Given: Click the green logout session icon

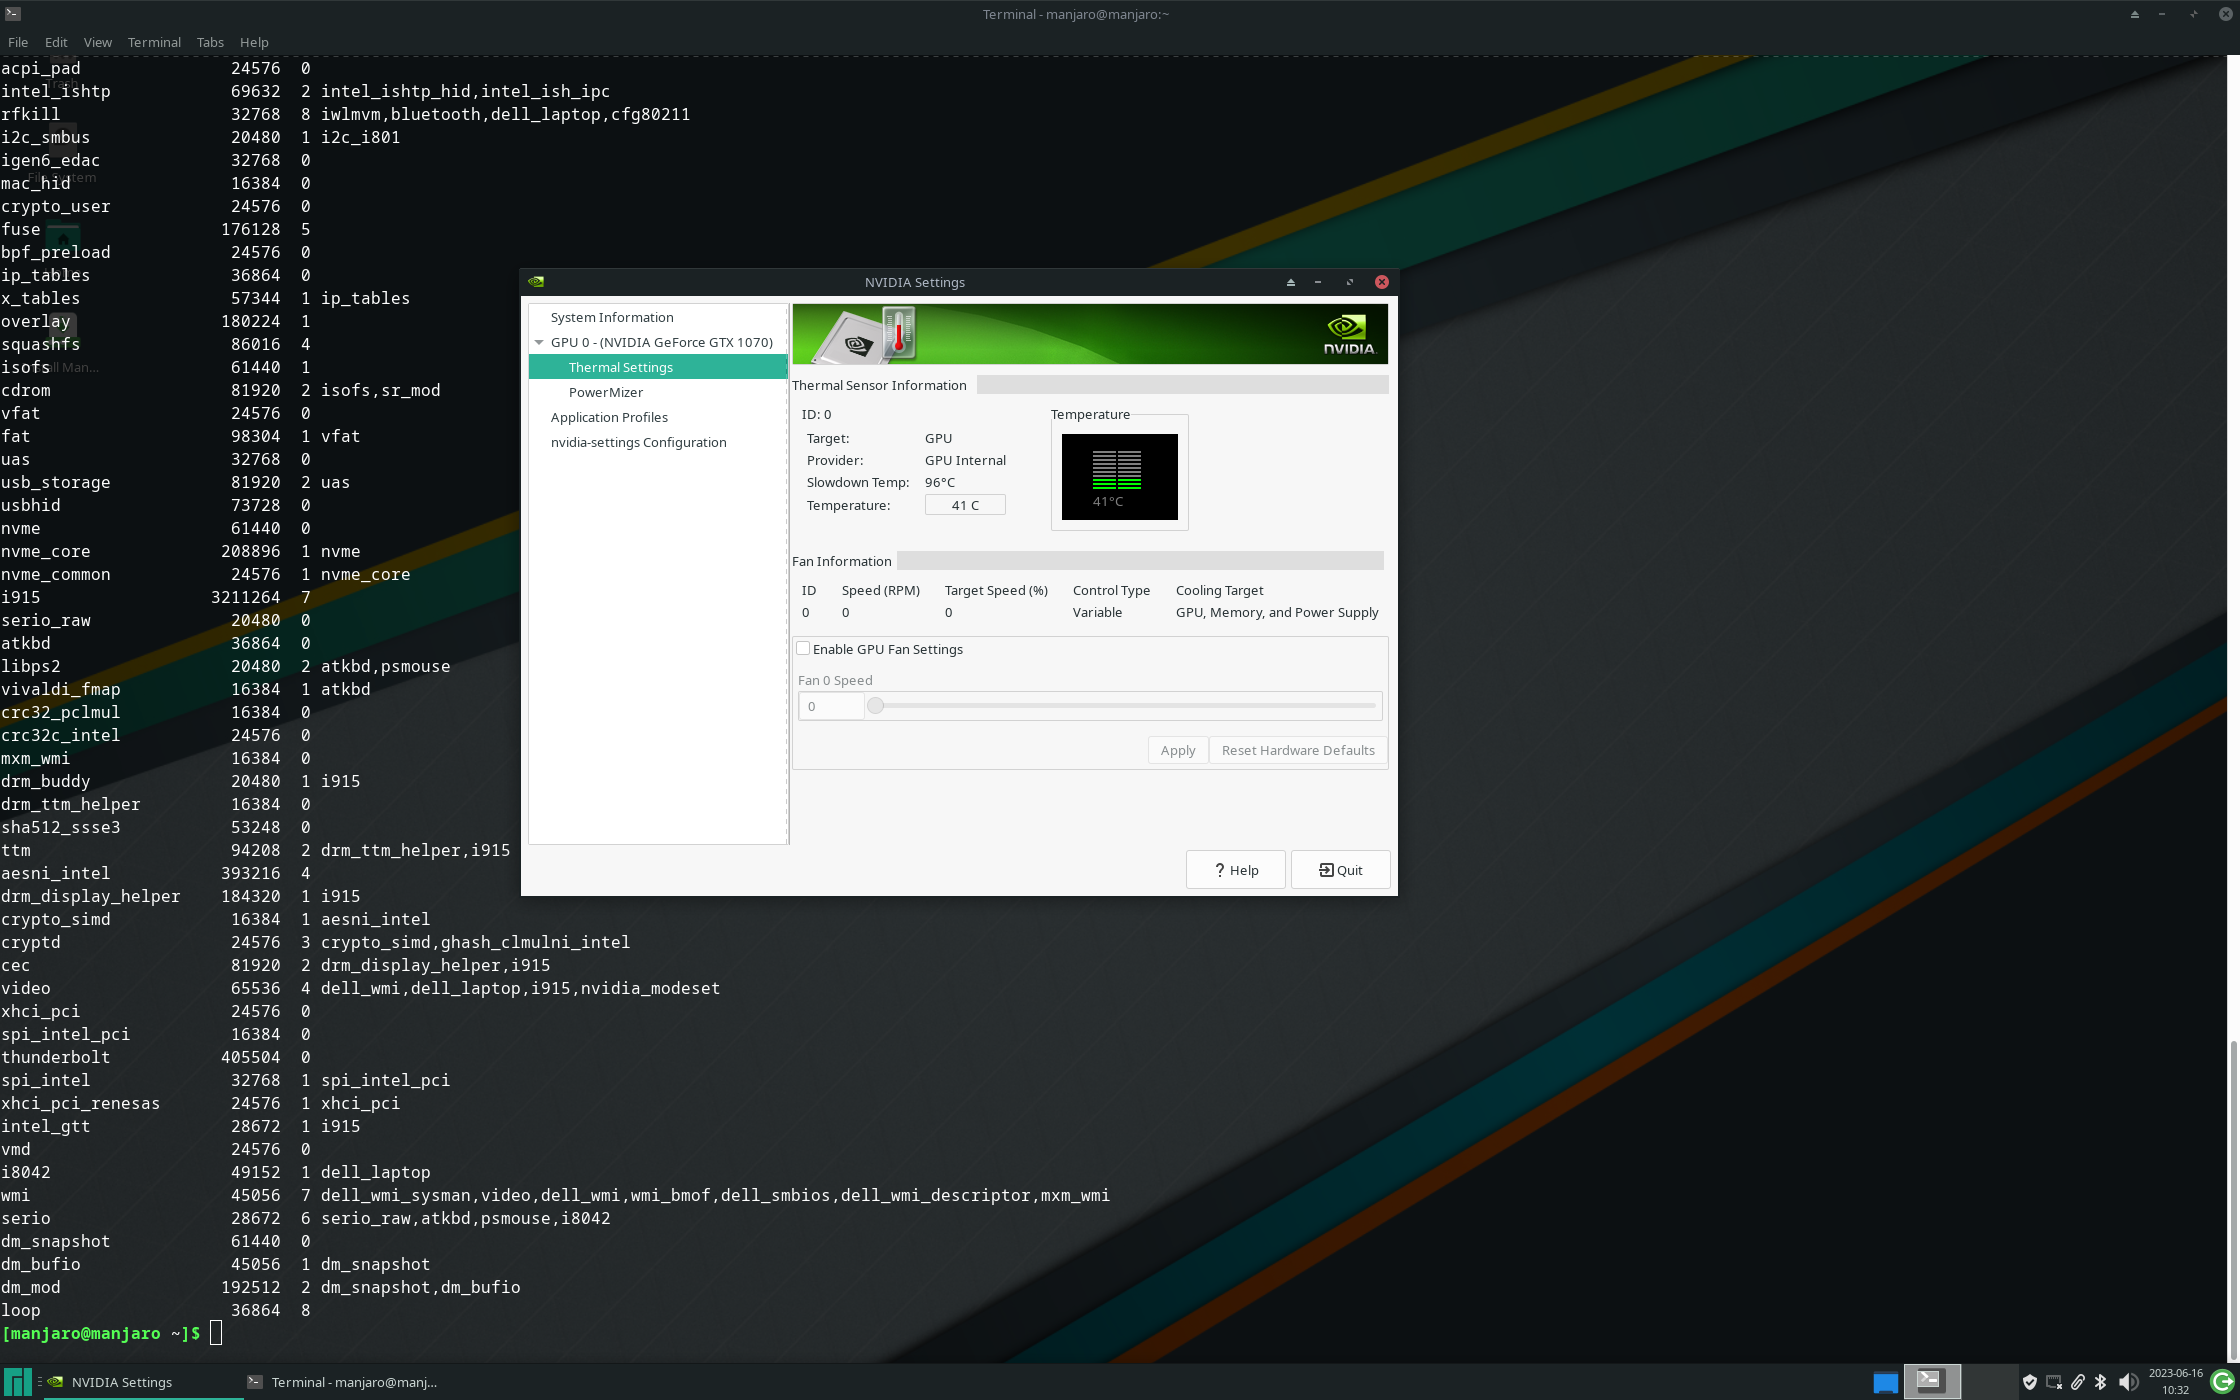Looking at the screenshot, I should [2221, 1382].
